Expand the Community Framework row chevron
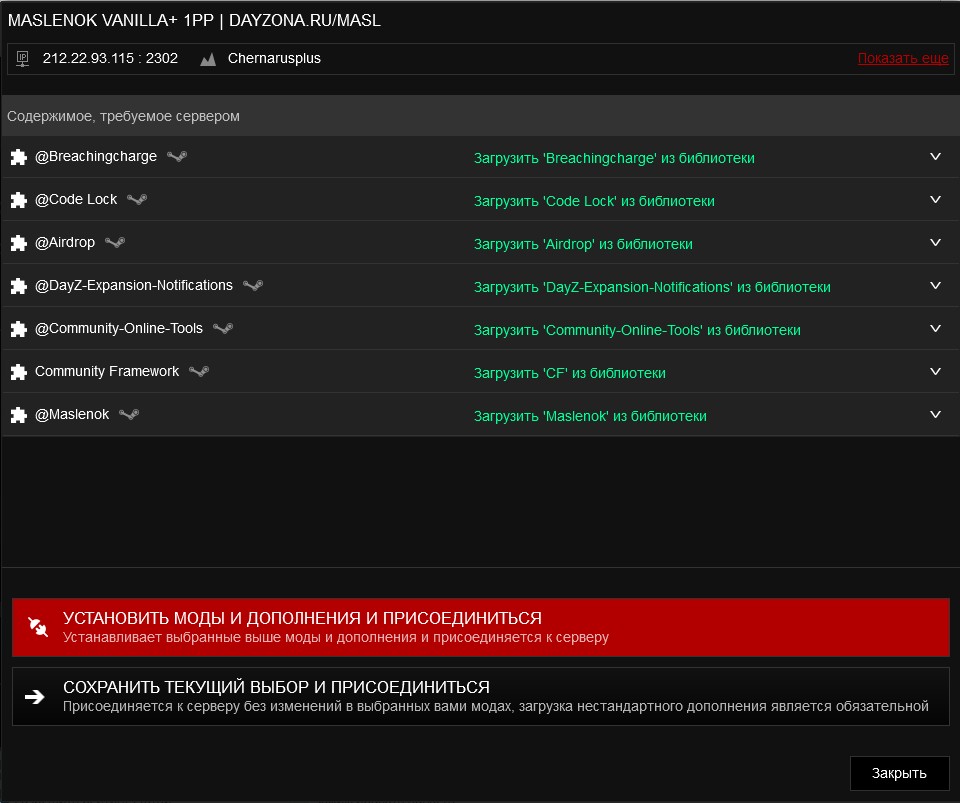Screen dimensions: 960x803 click(x=936, y=372)
